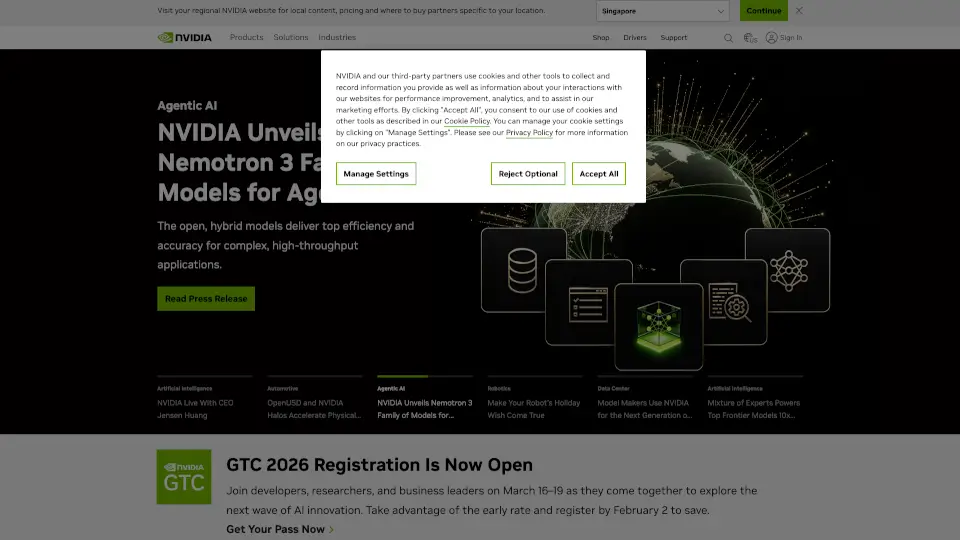Click Reject Optional cookies button
The width and height of the screenshot is (960, 540).
click(528, 174)
